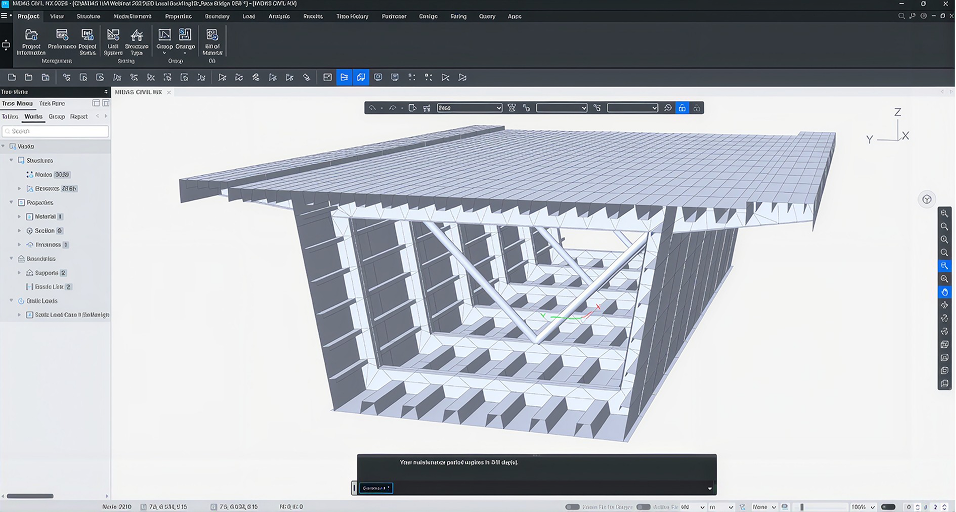The width and height of the screenshot is (956, 512).
Task: Open Unit System setting
Action: pos(113,41)
